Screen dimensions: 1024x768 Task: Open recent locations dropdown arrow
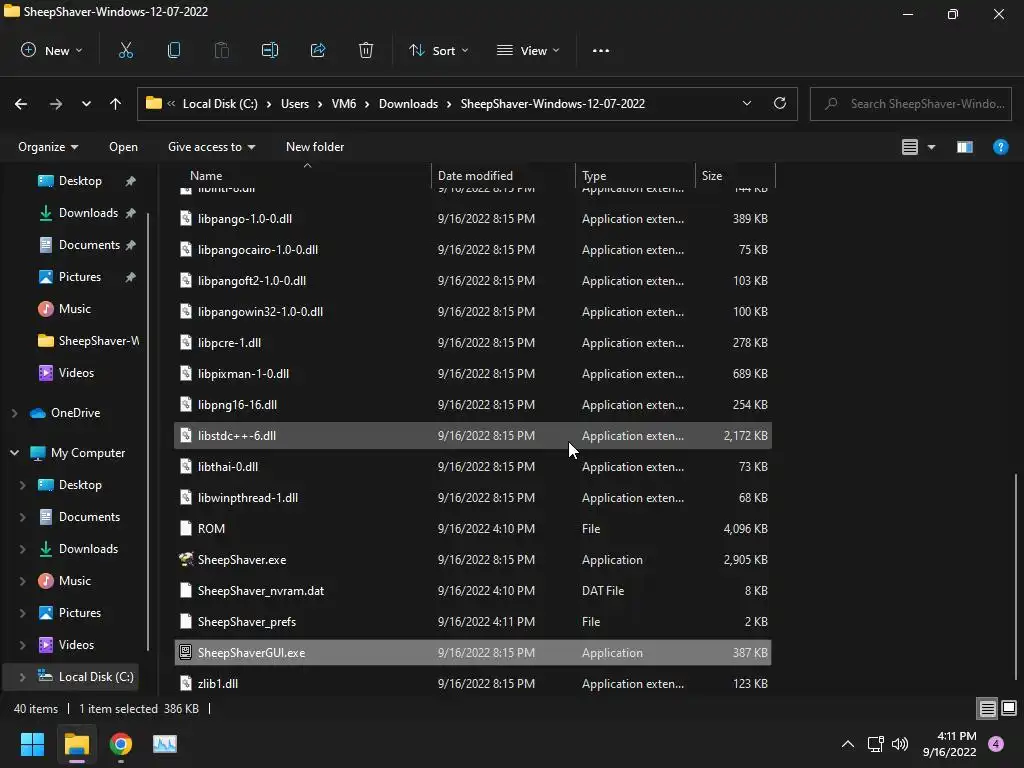tap(86, 104)
